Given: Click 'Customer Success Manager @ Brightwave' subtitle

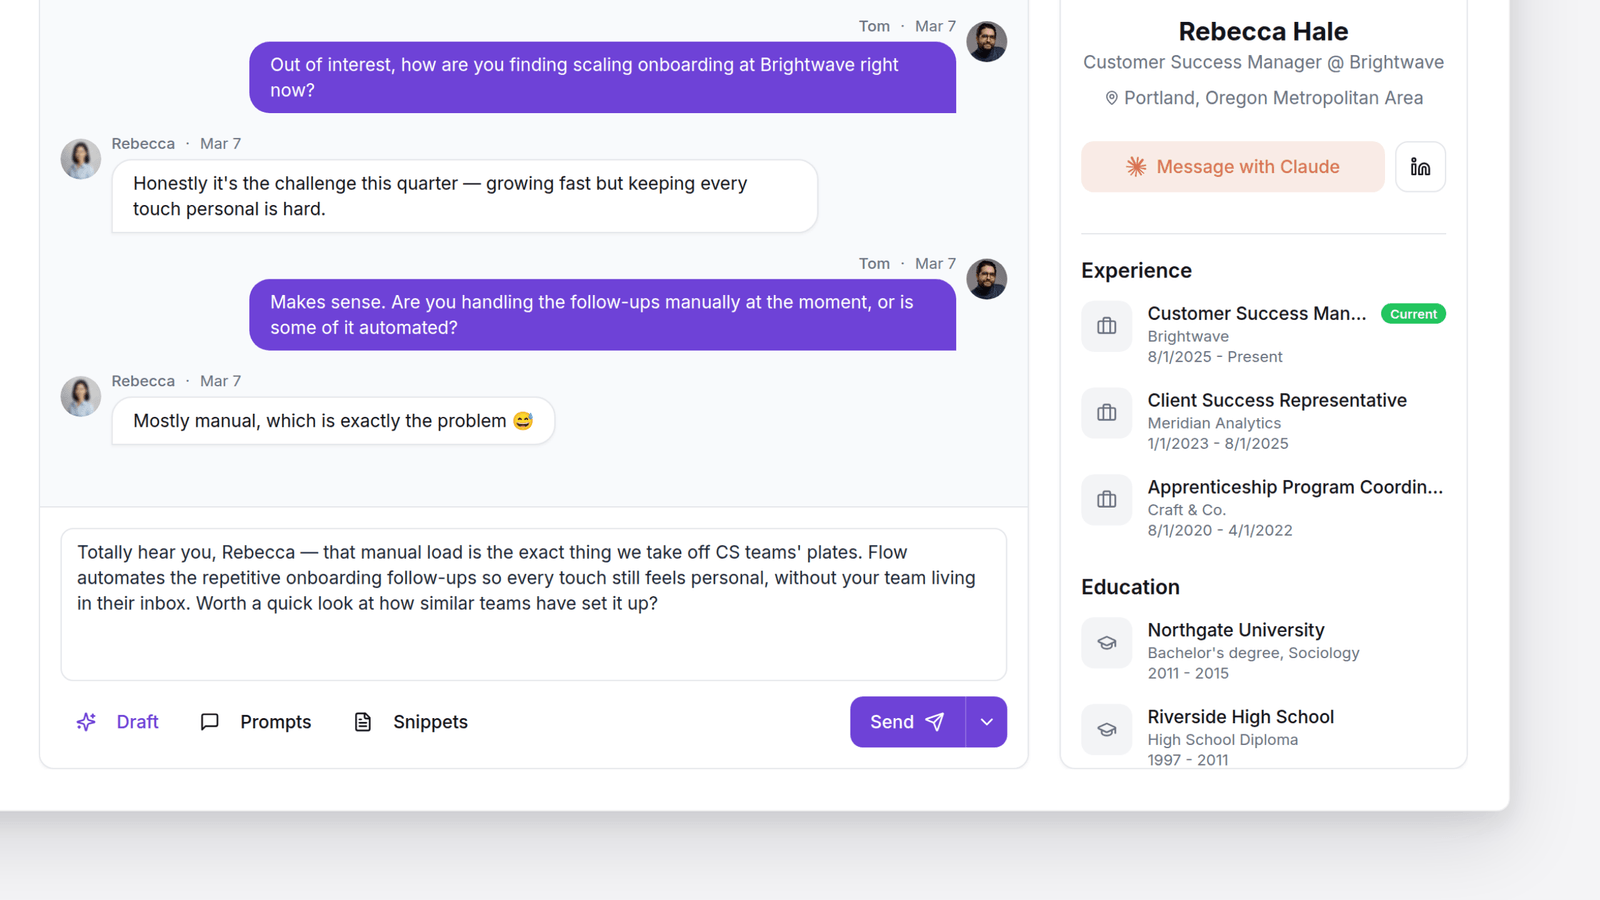Looking at the screenshot, I should pyautogui.click(x=1263, y=62).
